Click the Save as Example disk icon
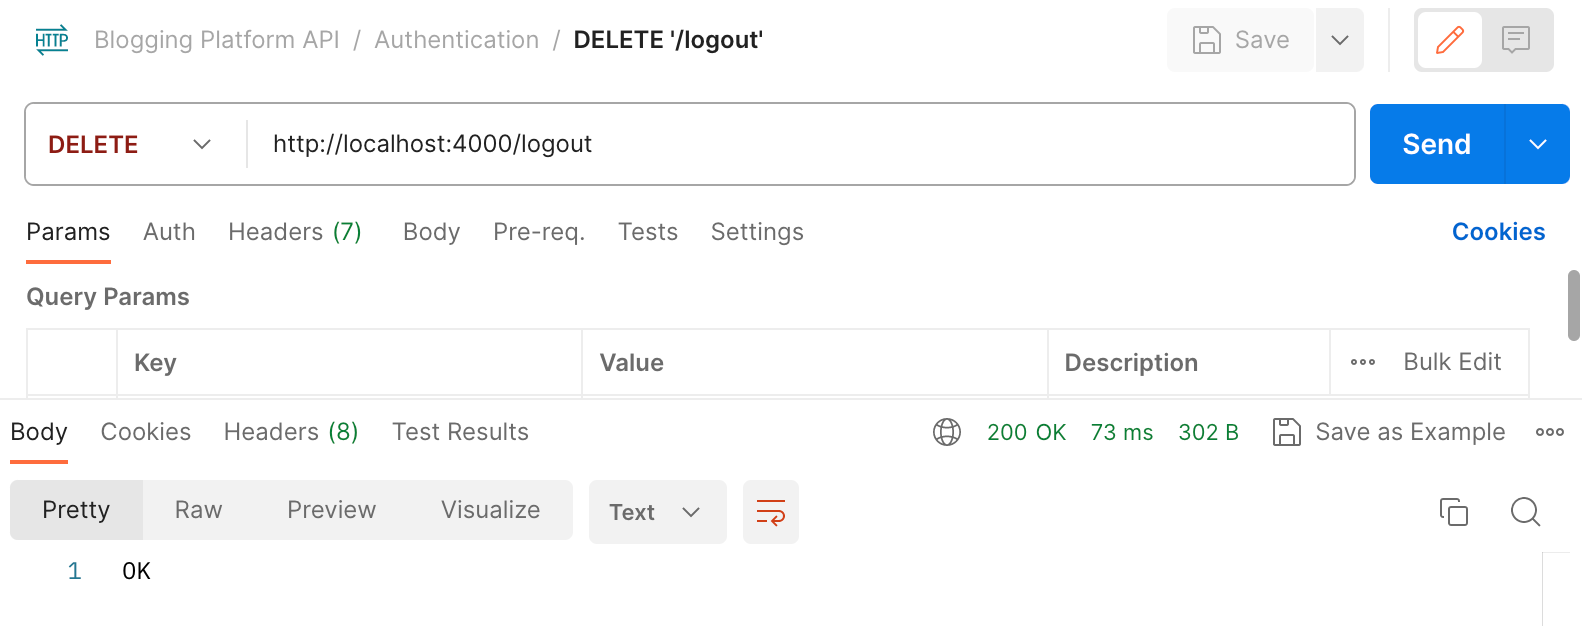 click(1286, 431)
